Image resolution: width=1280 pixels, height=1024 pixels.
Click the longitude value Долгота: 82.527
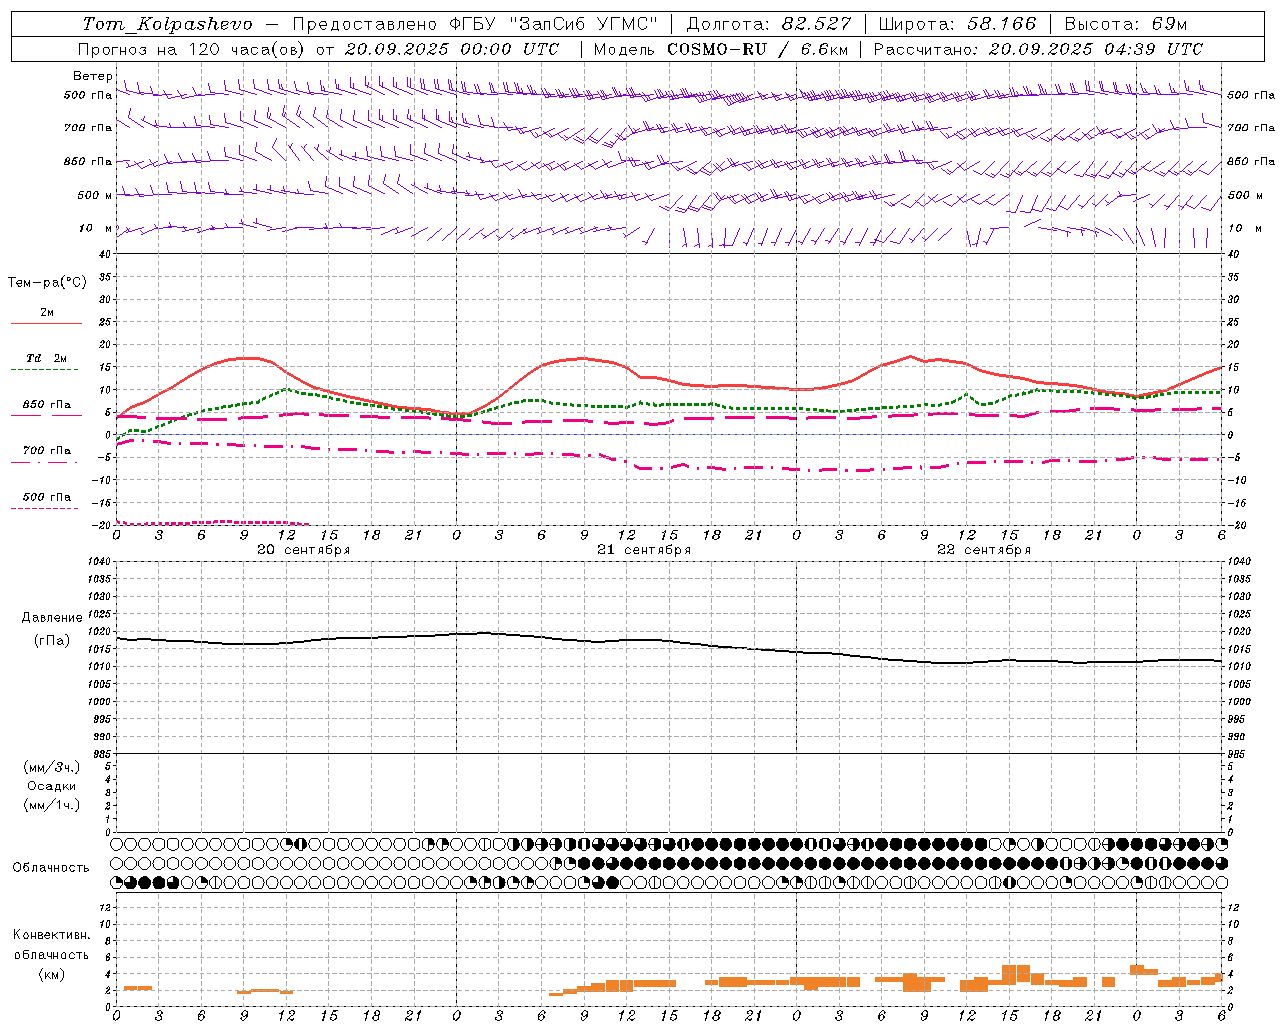[x=768, y=24]
